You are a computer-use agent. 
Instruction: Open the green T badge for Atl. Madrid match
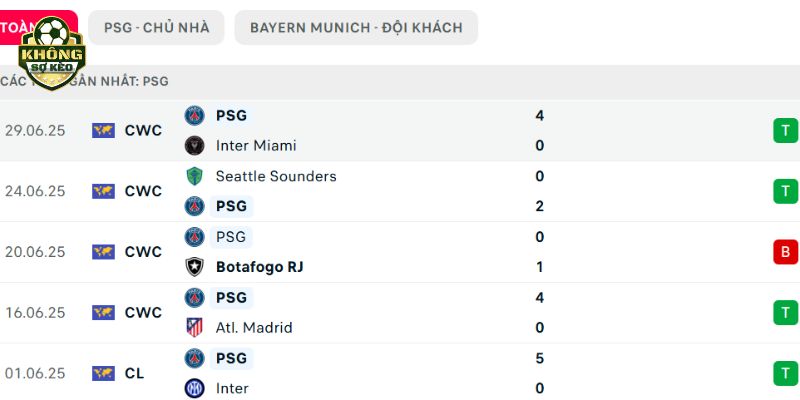786,313
